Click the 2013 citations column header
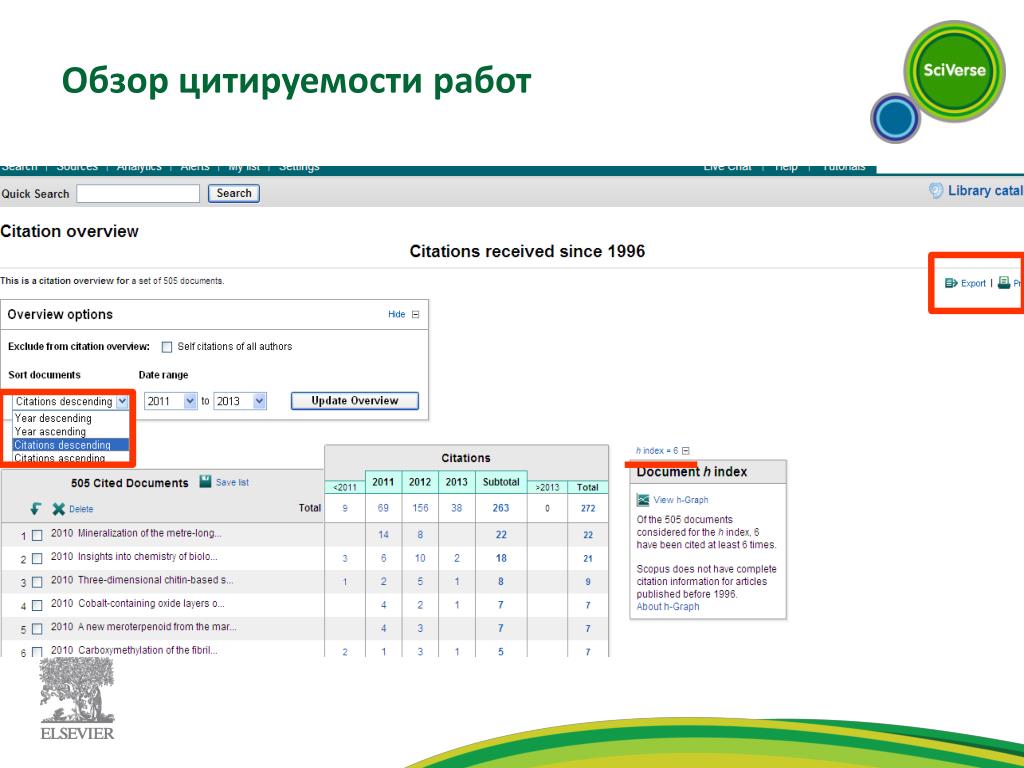Viewport: 1024px width, 768px height. [456, 482]
